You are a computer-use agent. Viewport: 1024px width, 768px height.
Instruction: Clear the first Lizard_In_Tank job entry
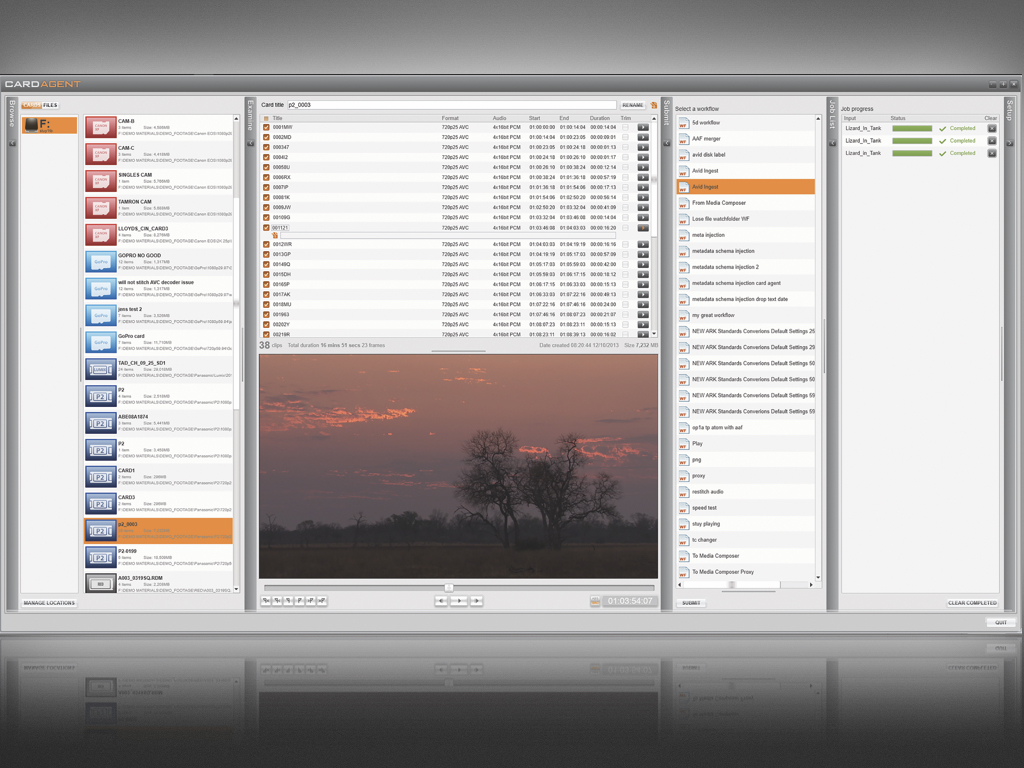(x=991, y=128)
